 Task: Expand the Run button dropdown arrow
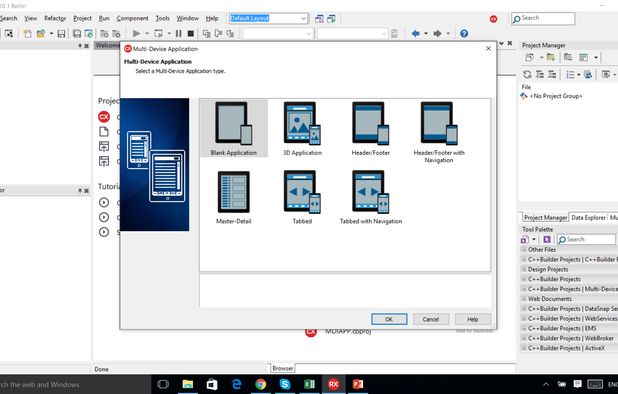pos(147,33)
